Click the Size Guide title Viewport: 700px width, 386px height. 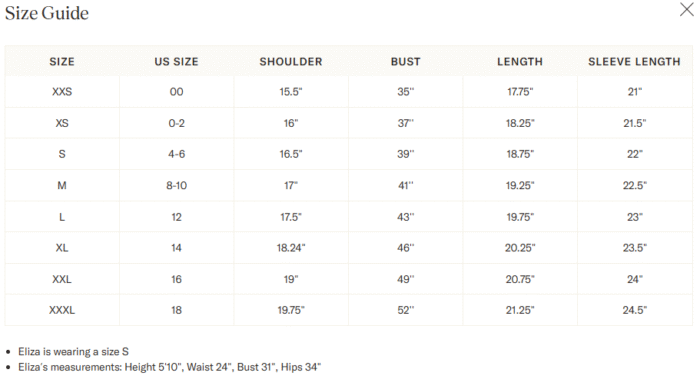(x=47, y=13)
